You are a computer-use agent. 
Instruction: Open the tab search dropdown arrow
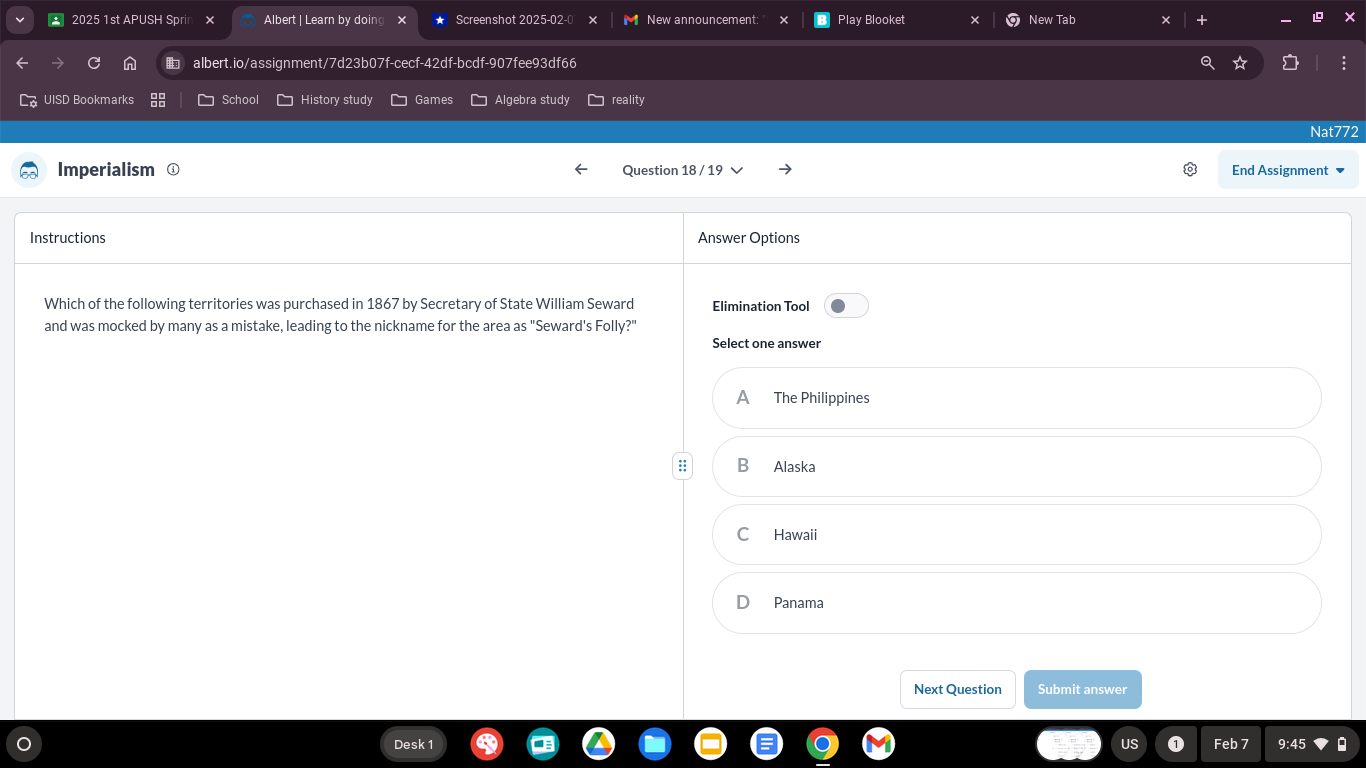[19, 20]
